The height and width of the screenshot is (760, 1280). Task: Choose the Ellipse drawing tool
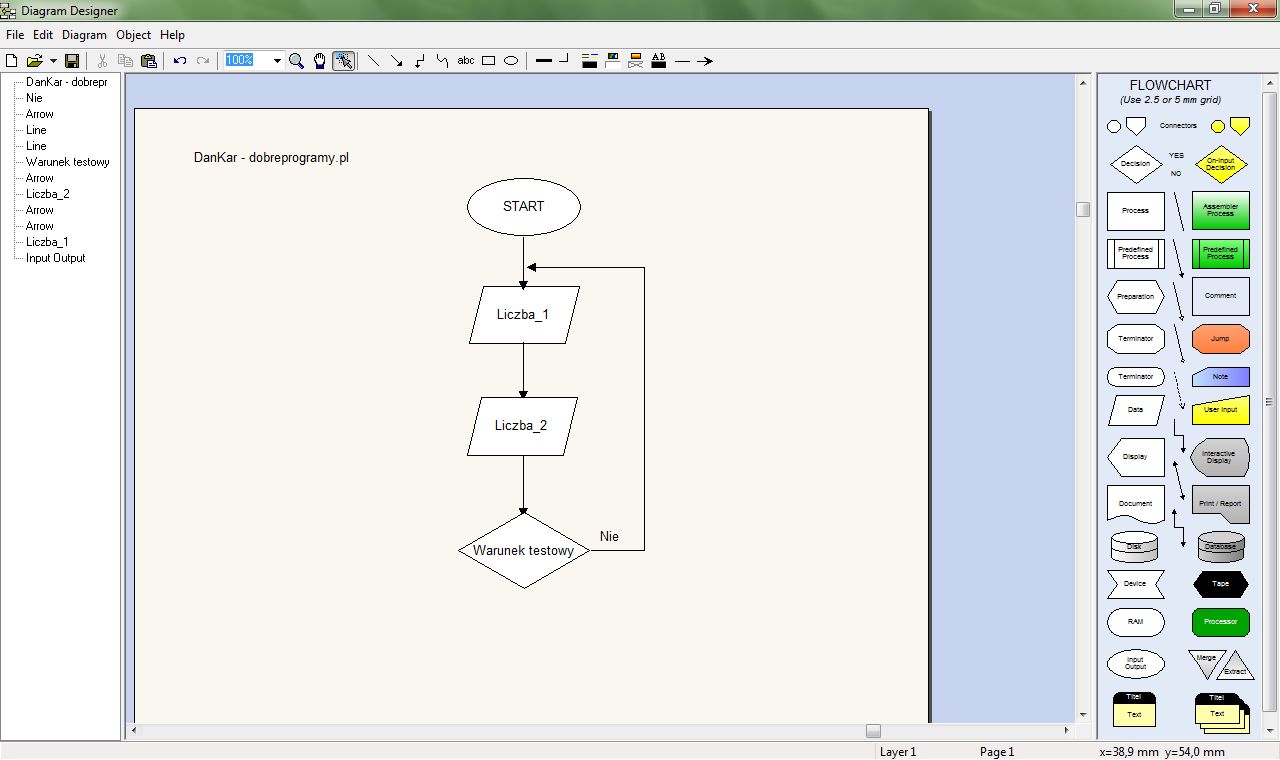coord(510,61)
